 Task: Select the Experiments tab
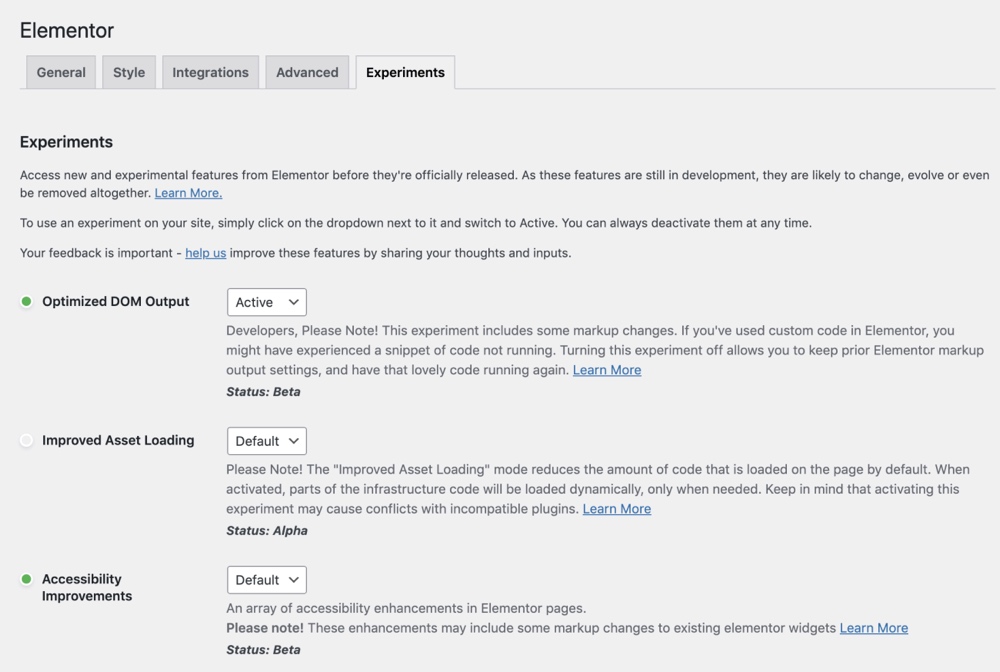point(405,72)
